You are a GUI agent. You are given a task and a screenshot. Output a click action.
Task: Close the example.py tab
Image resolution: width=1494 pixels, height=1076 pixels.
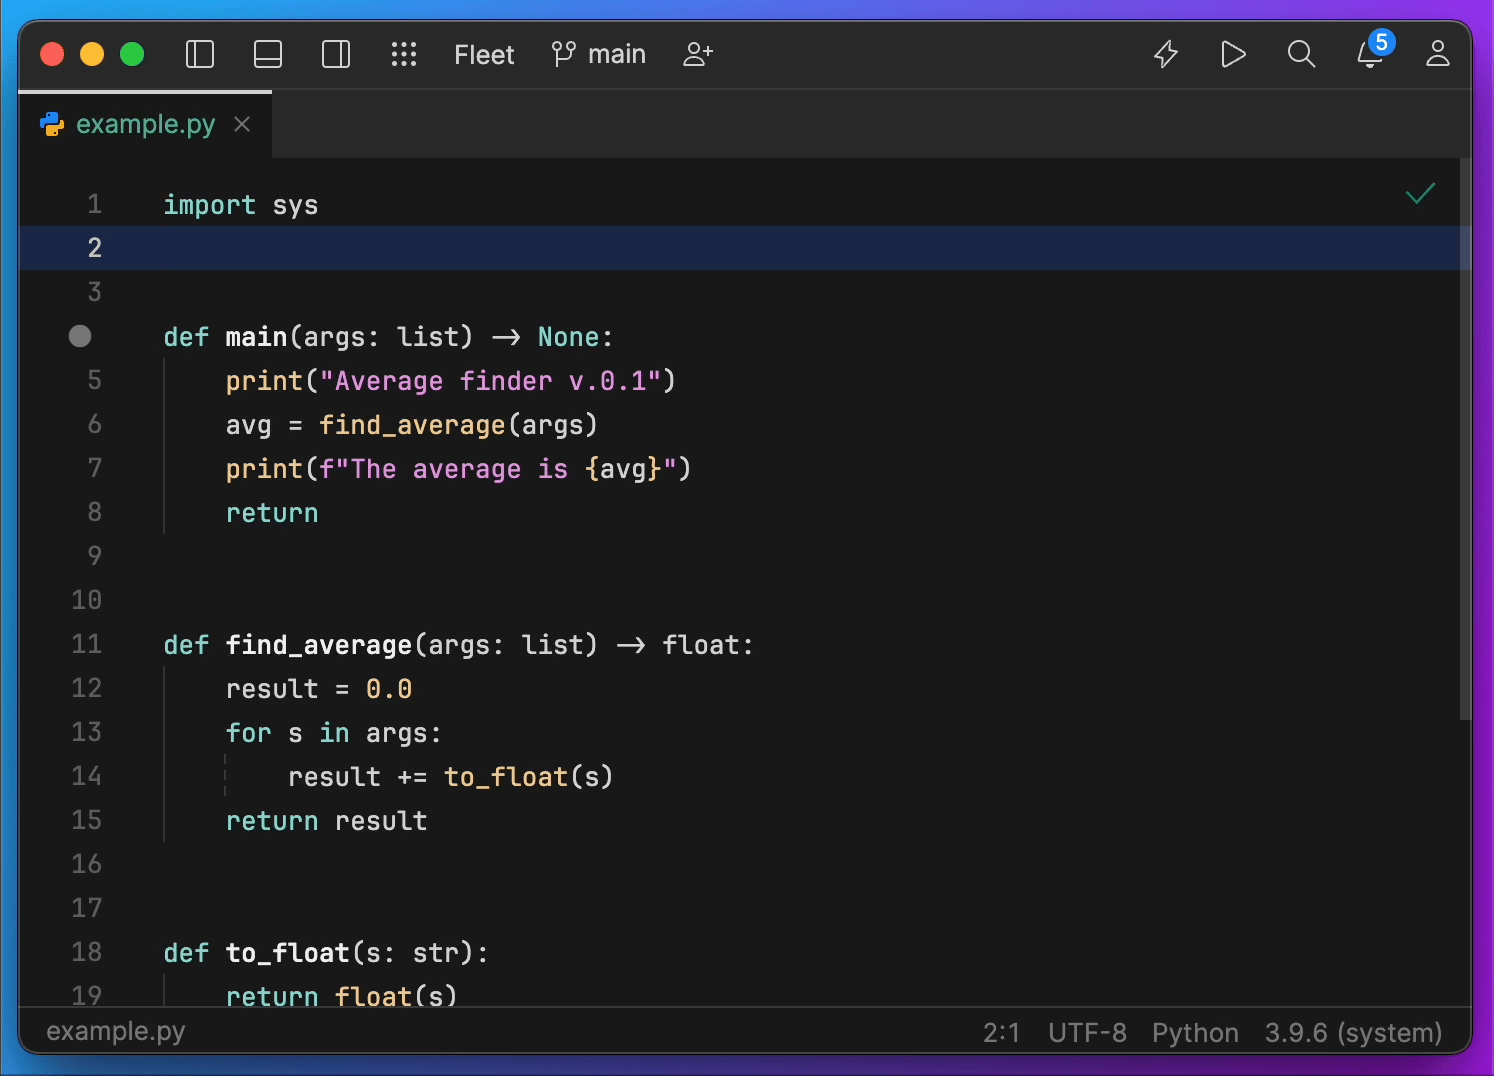pos(242,124)
